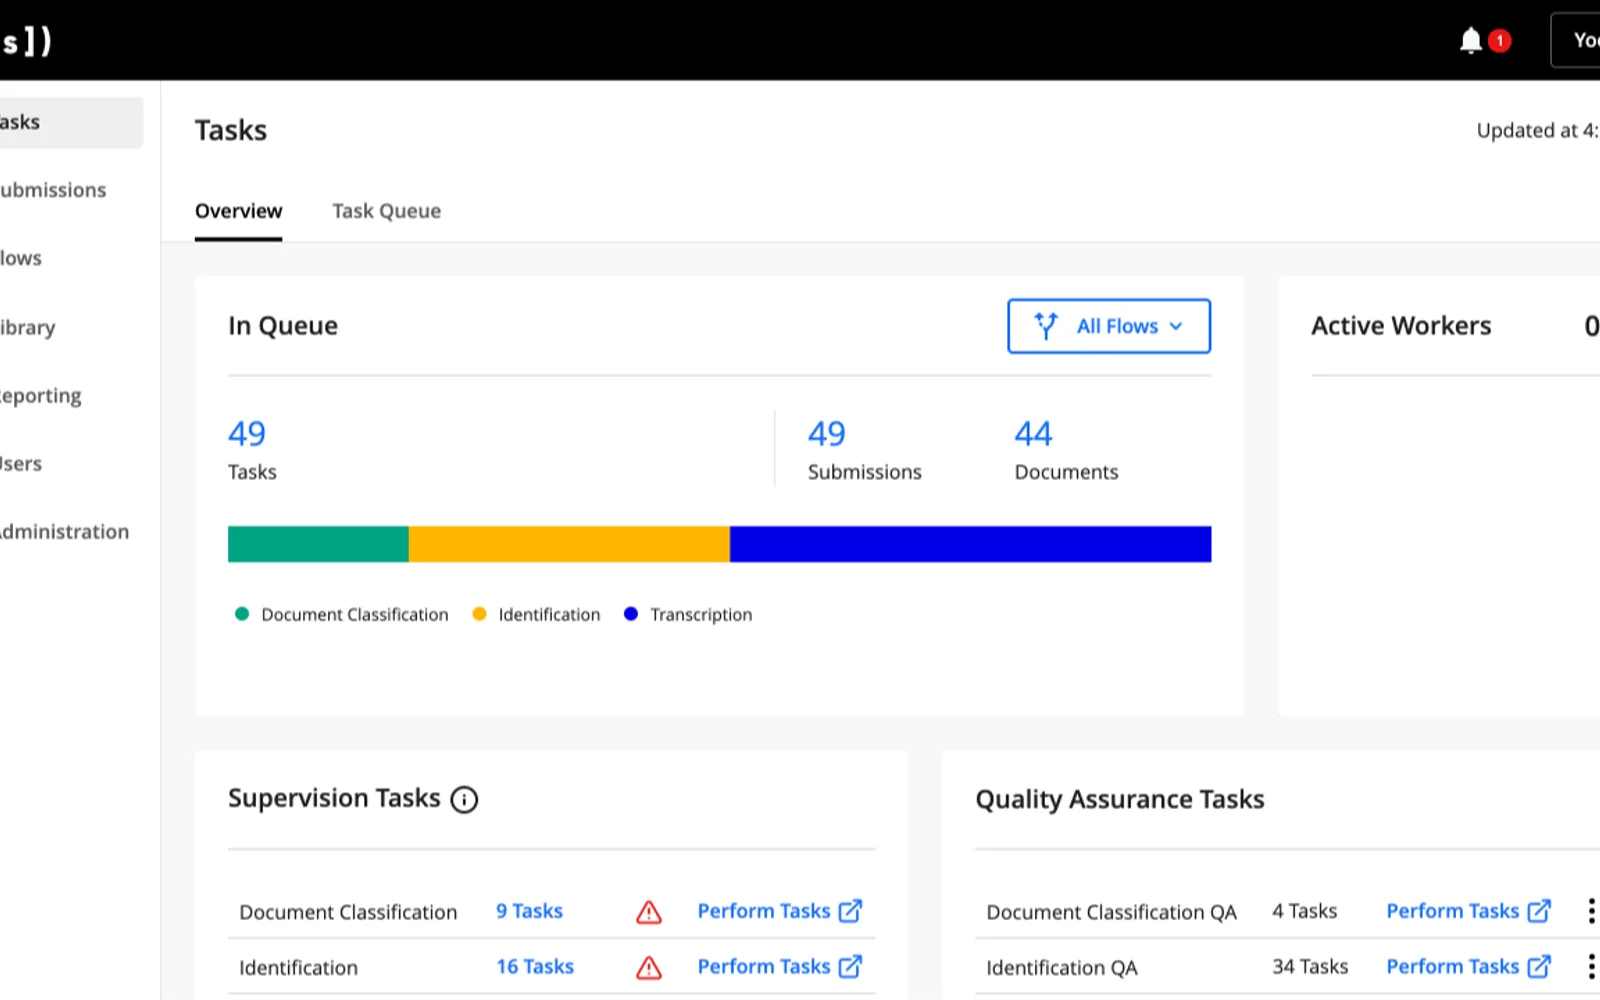Screen dimensions: 1600x1000
Task: Click Identification legend entry
Action: tap(537, 614)
